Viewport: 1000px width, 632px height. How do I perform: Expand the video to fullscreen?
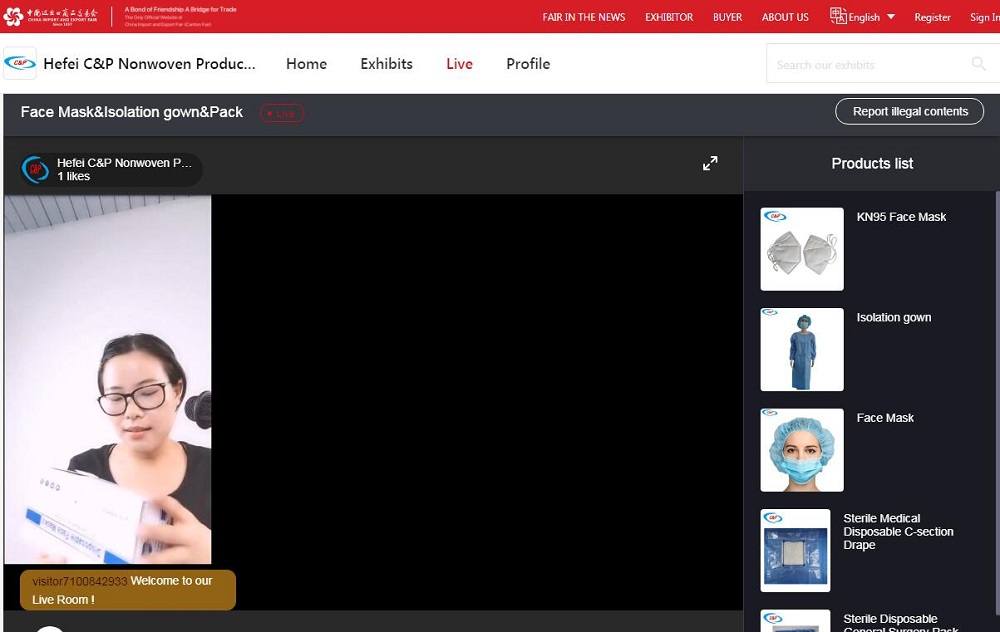point(710,163)
